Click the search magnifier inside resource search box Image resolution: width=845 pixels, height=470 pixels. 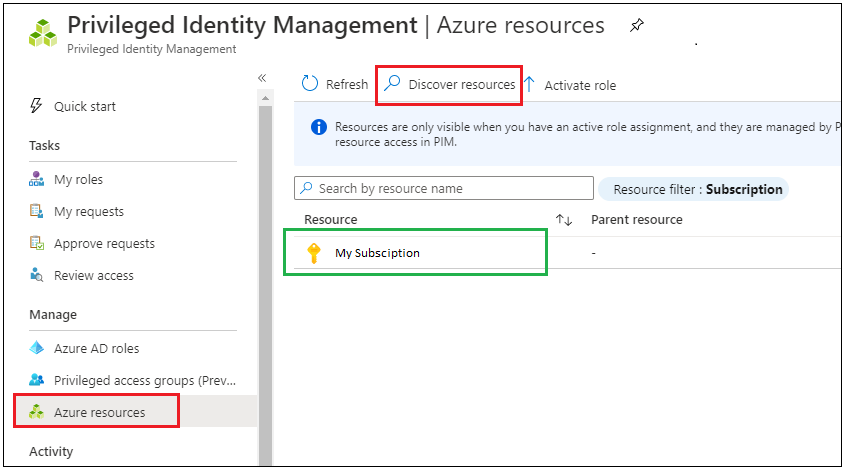(x=306, y=188)
